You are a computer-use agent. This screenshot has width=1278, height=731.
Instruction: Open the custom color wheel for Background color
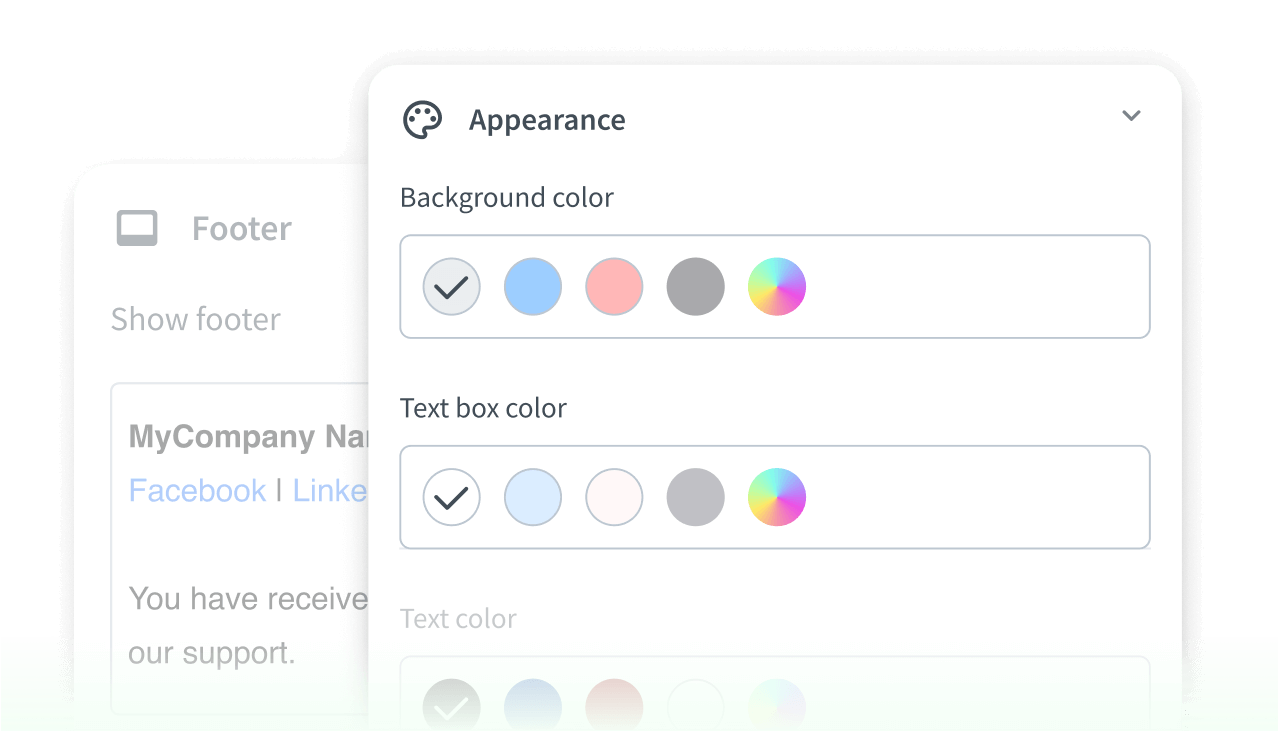[777, 287]
